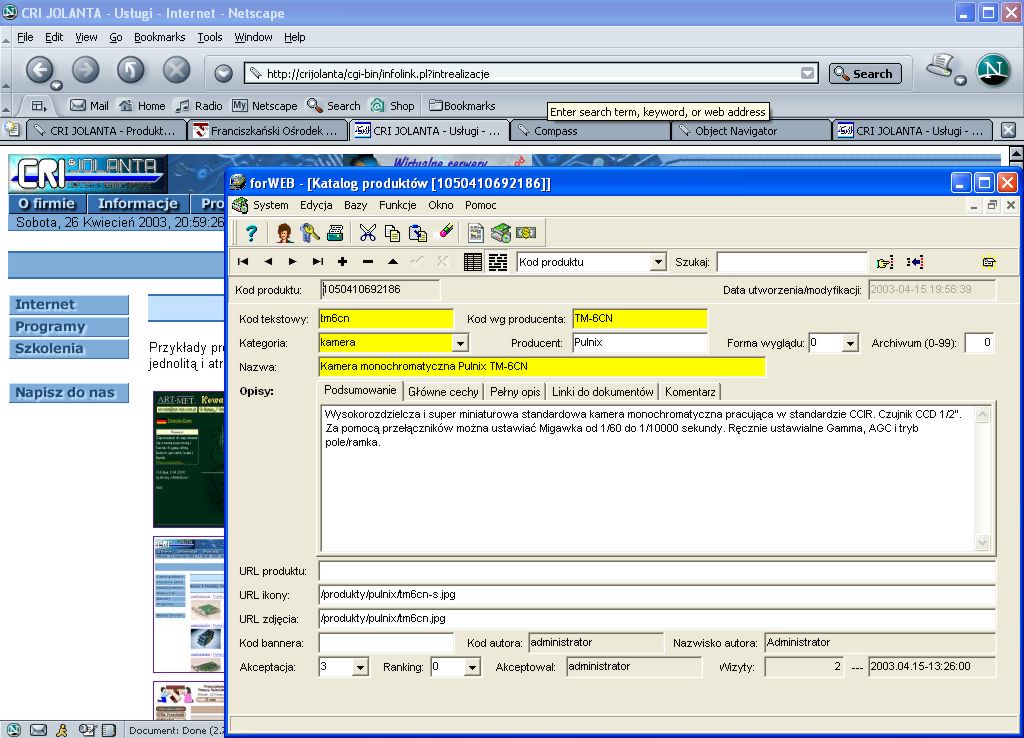
Task: Select the Podsumowanie tab
Action: pos(360,391)
